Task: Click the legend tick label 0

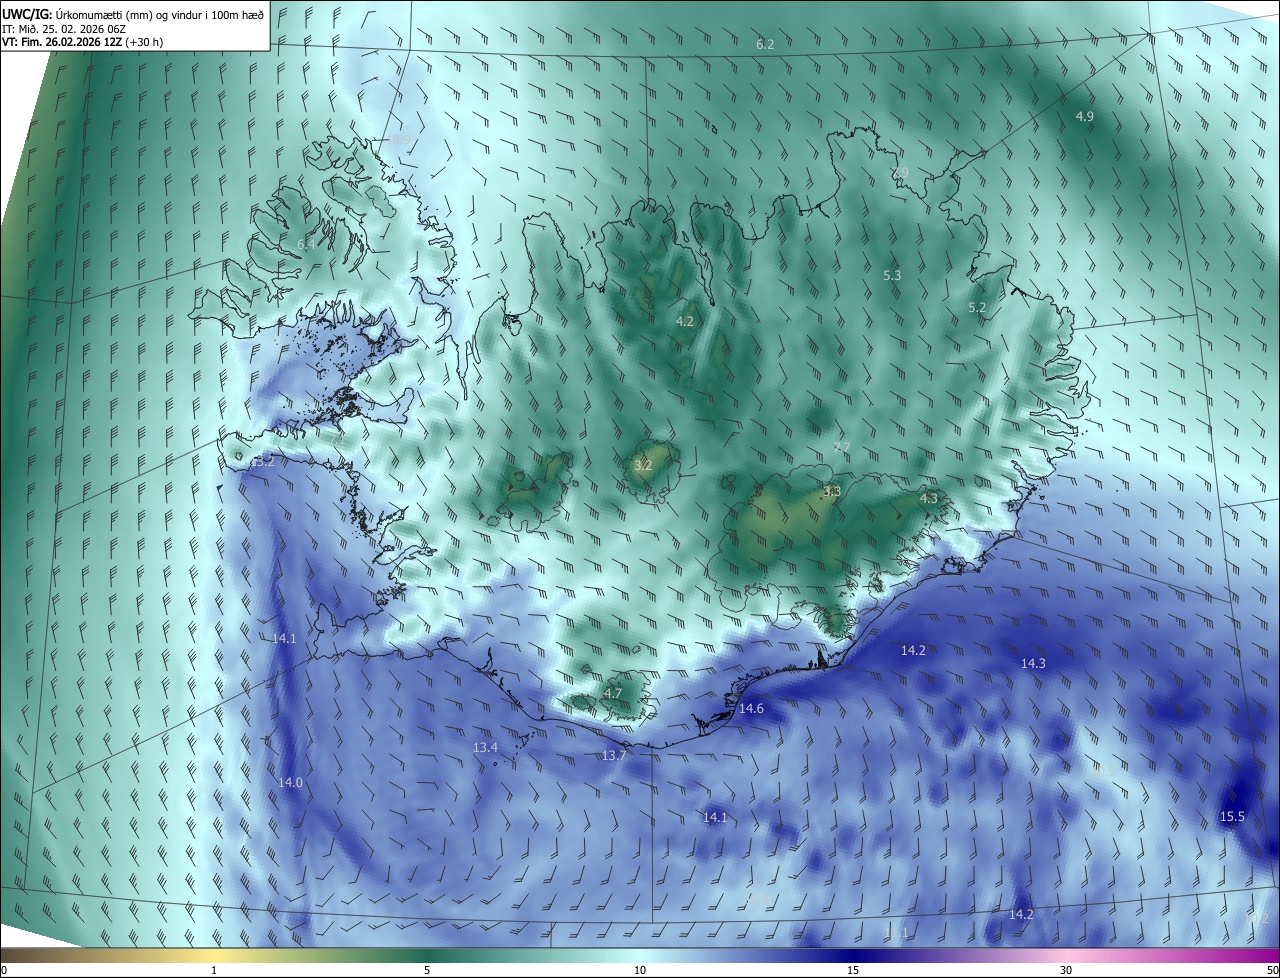Action: [3, 970]
